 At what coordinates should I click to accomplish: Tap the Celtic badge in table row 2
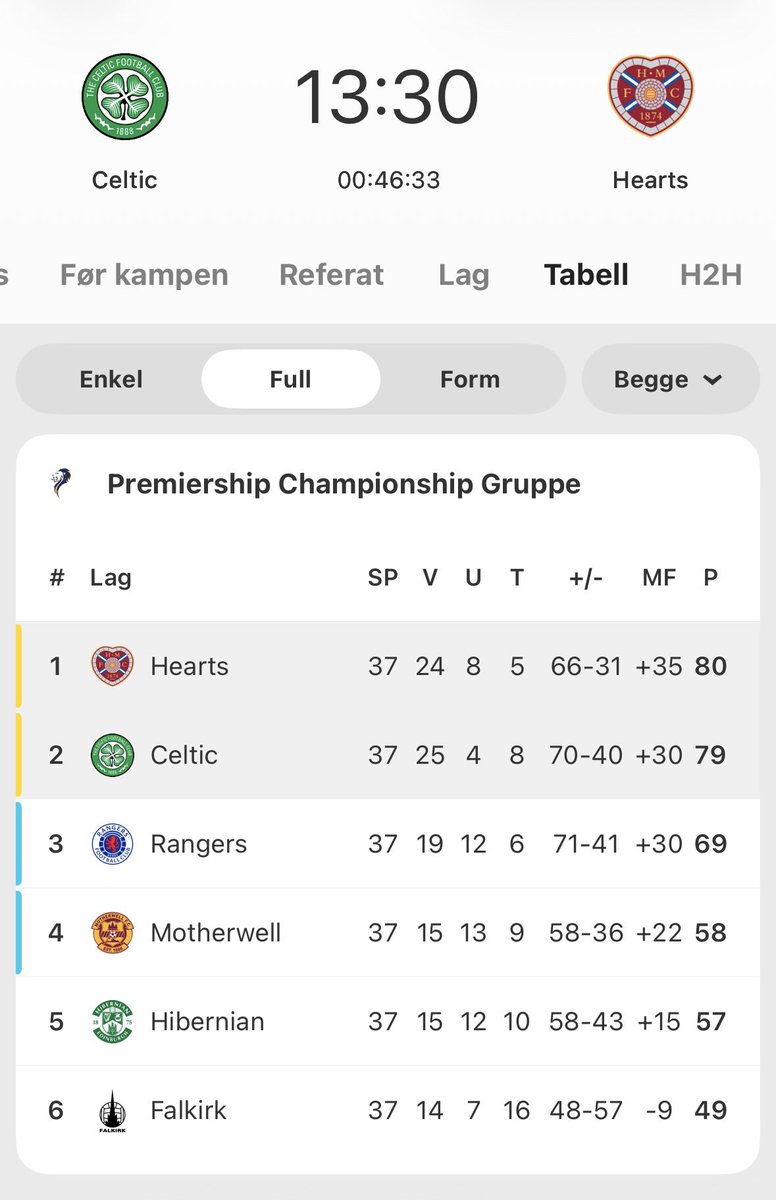tap(112, 755)
